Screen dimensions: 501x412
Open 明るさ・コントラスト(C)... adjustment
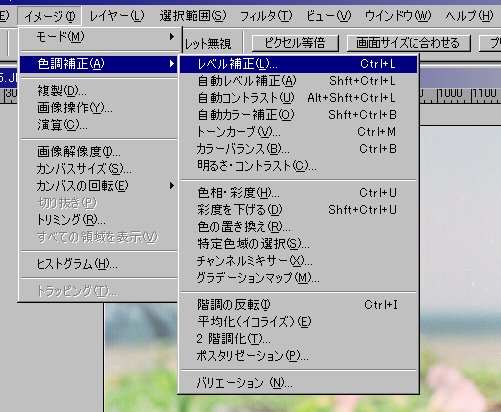298,166
